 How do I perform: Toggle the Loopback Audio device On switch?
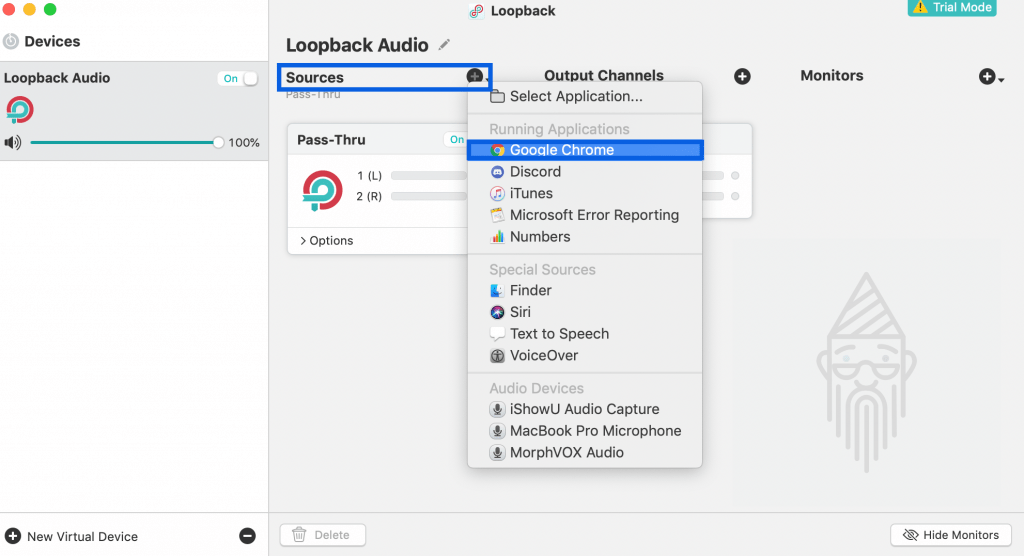pos(238,78)
